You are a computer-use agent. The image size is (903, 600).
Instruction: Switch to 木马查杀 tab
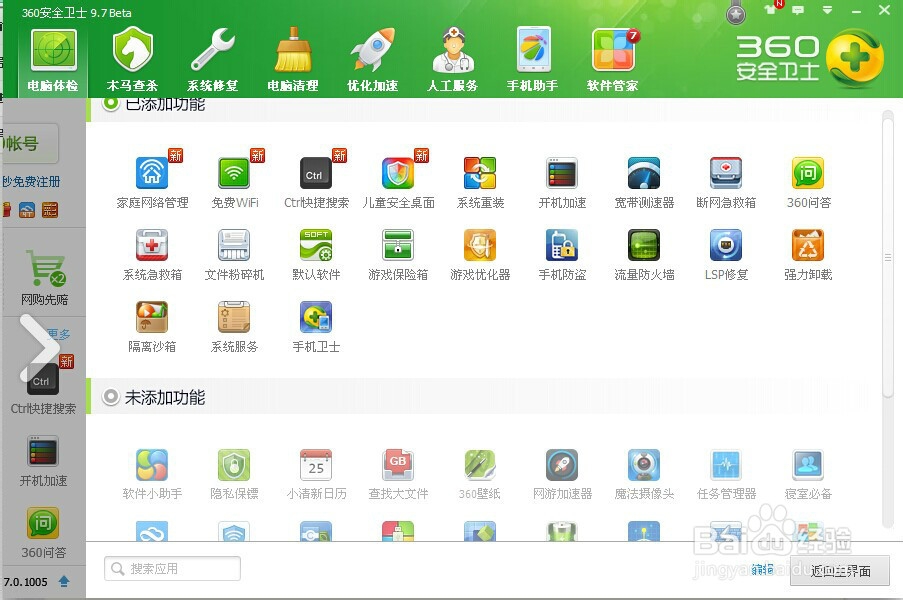coord(132,60)
